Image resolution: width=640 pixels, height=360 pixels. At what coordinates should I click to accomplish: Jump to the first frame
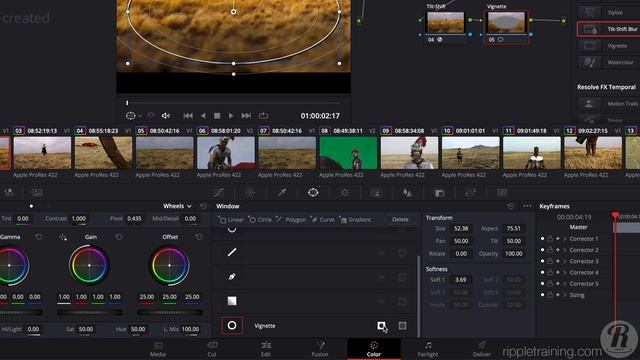188,116
